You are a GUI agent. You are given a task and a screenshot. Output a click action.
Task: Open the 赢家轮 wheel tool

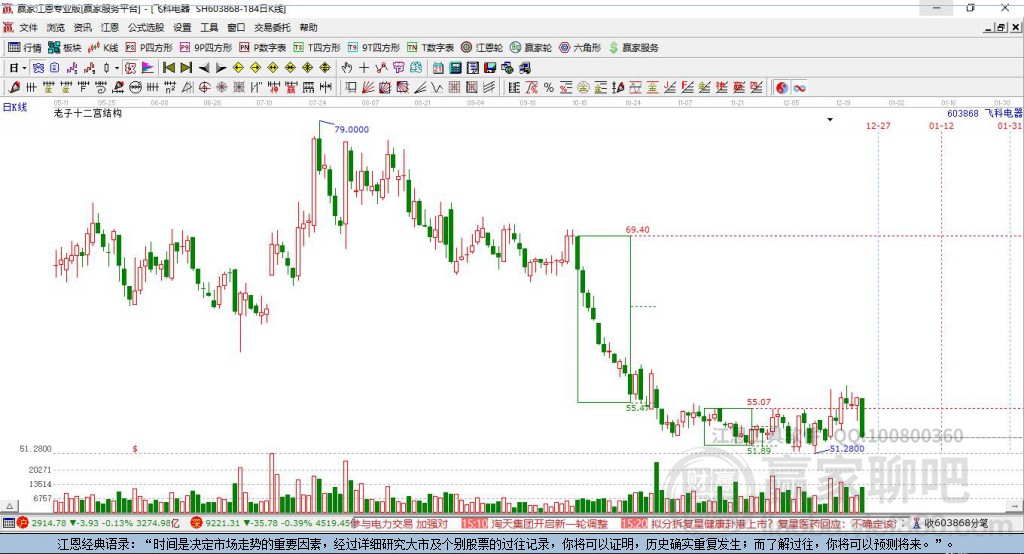(x=531, y=48)
